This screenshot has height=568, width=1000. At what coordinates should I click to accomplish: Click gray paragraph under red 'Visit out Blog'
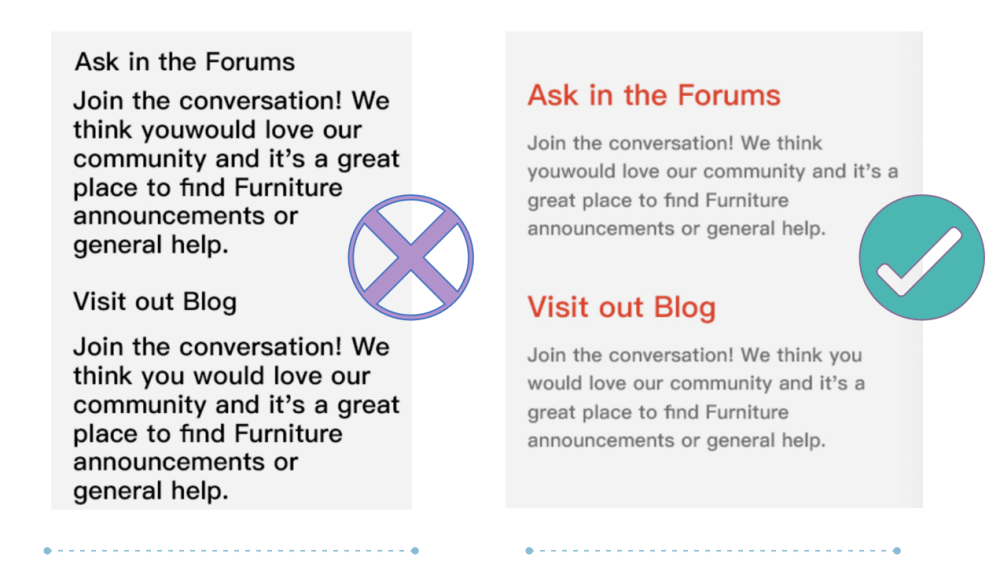point(696,397)
